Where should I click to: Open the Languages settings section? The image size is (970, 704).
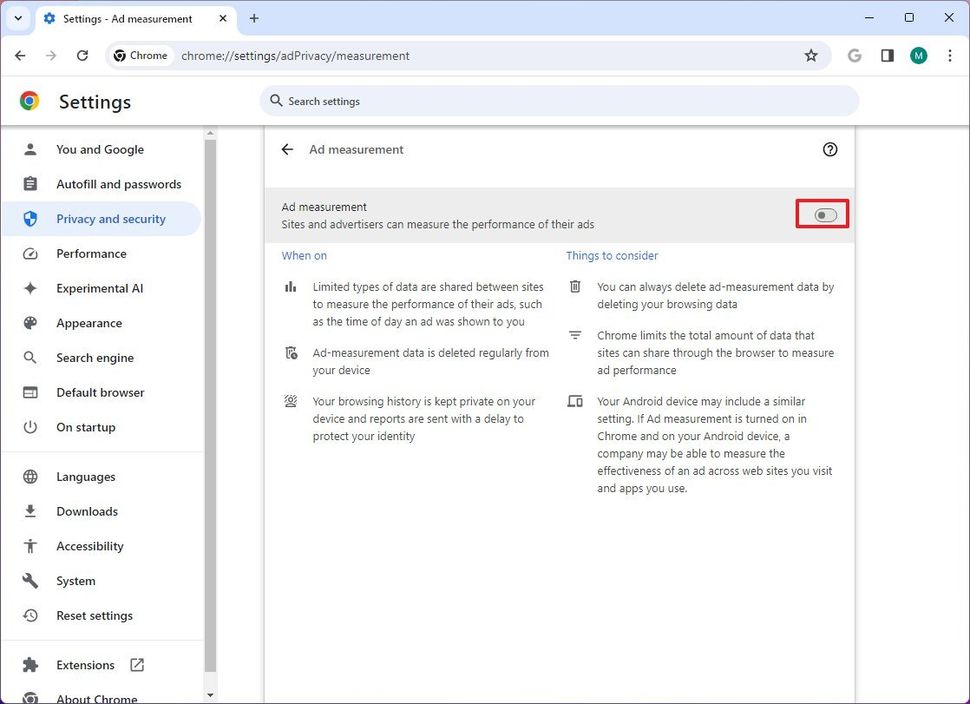point(87,476)
